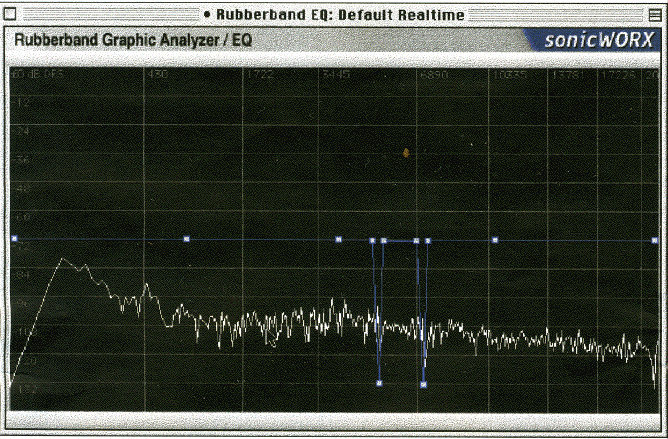This screenshot has height=439, width=668.
Task: Click the "dB DFS" axis label
Action: (x=45, y=74)
